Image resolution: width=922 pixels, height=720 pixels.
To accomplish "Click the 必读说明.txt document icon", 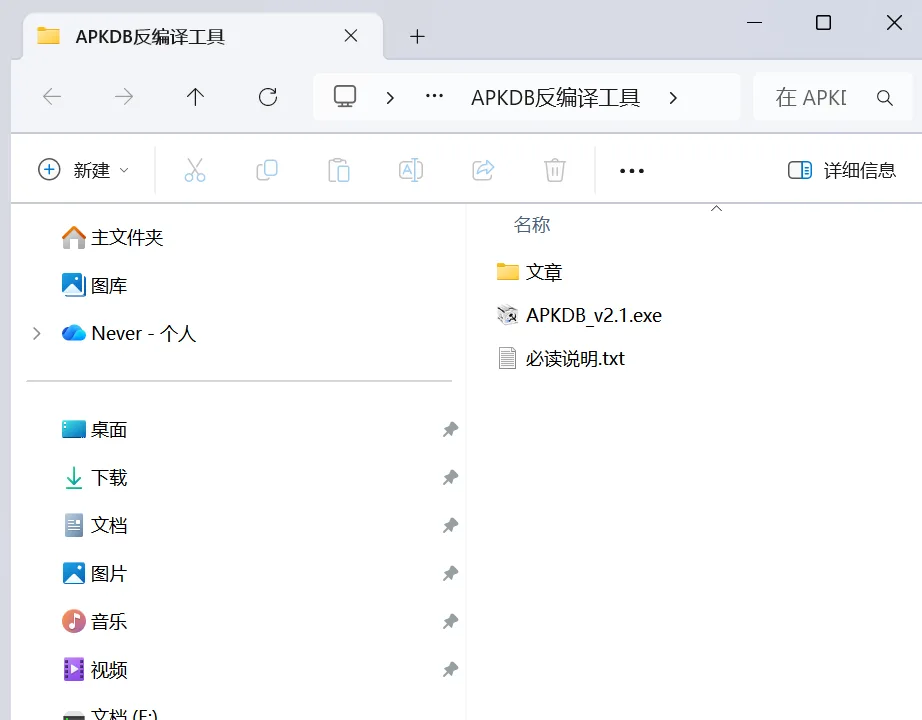I will pos(507,358).
